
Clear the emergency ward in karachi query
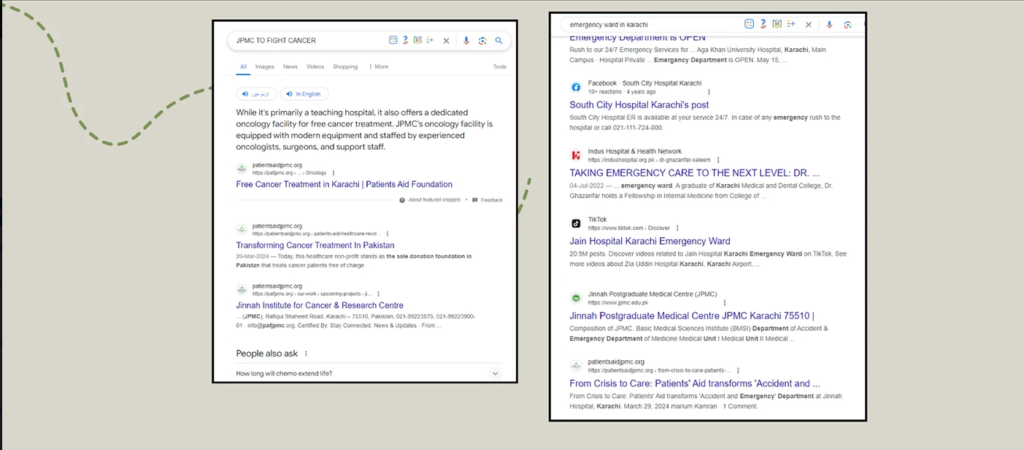pyautogui.click(x=808, y=24)
